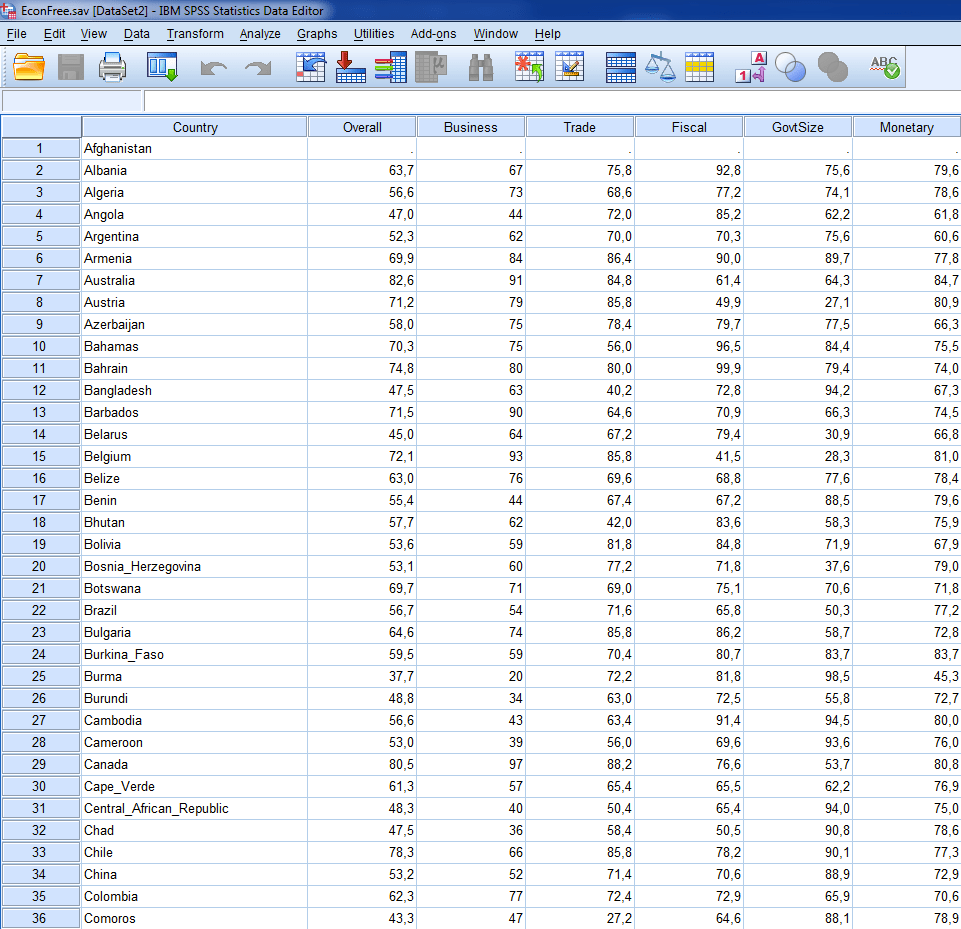Click the Go to case icon
The height and width of the screenshot is (929, 961).
click(x=311, y=67)
